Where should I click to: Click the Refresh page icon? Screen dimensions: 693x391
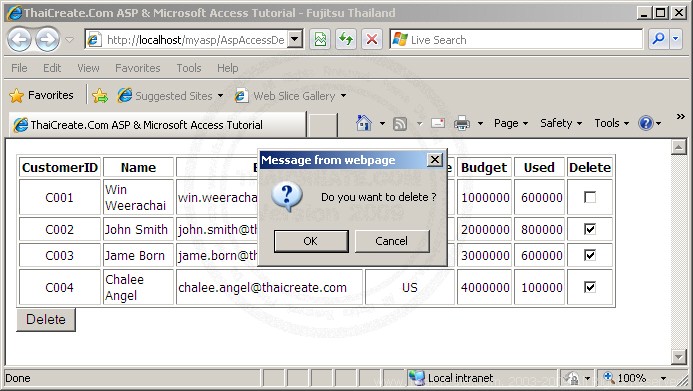tap(346, 40)
